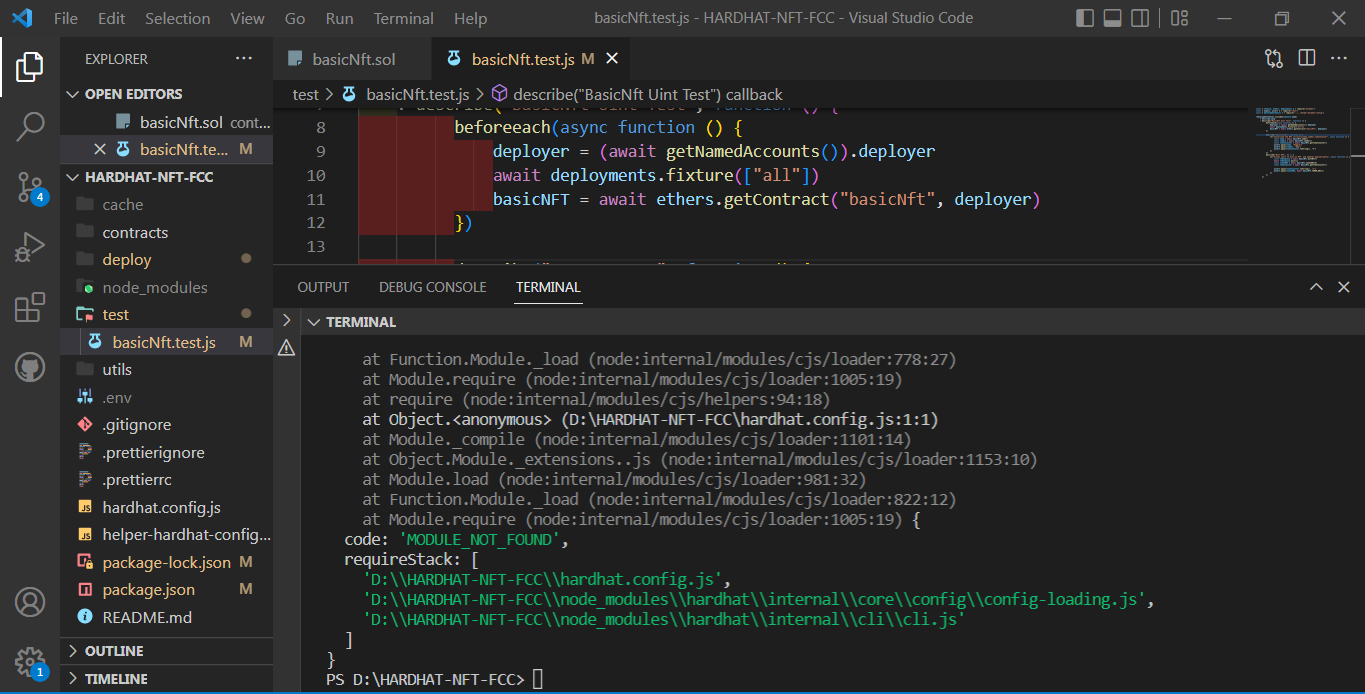Open the Explorer view in activity bar

(x=29, y=67)
